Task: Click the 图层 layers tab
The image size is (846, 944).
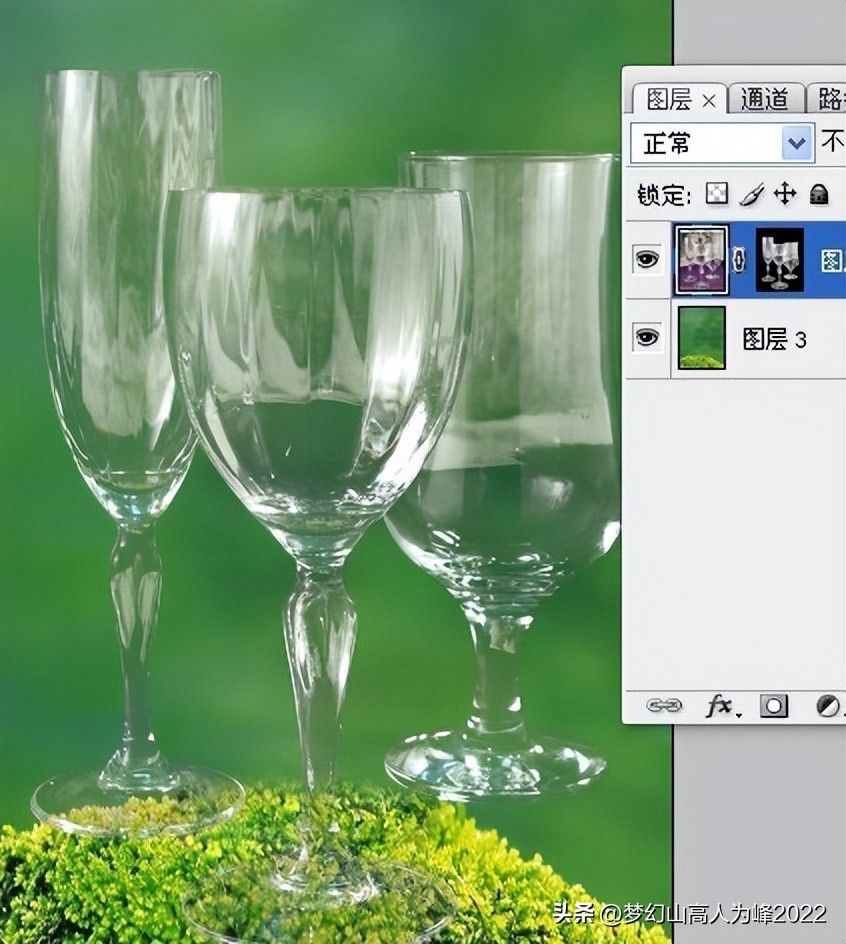Action: 671,99
